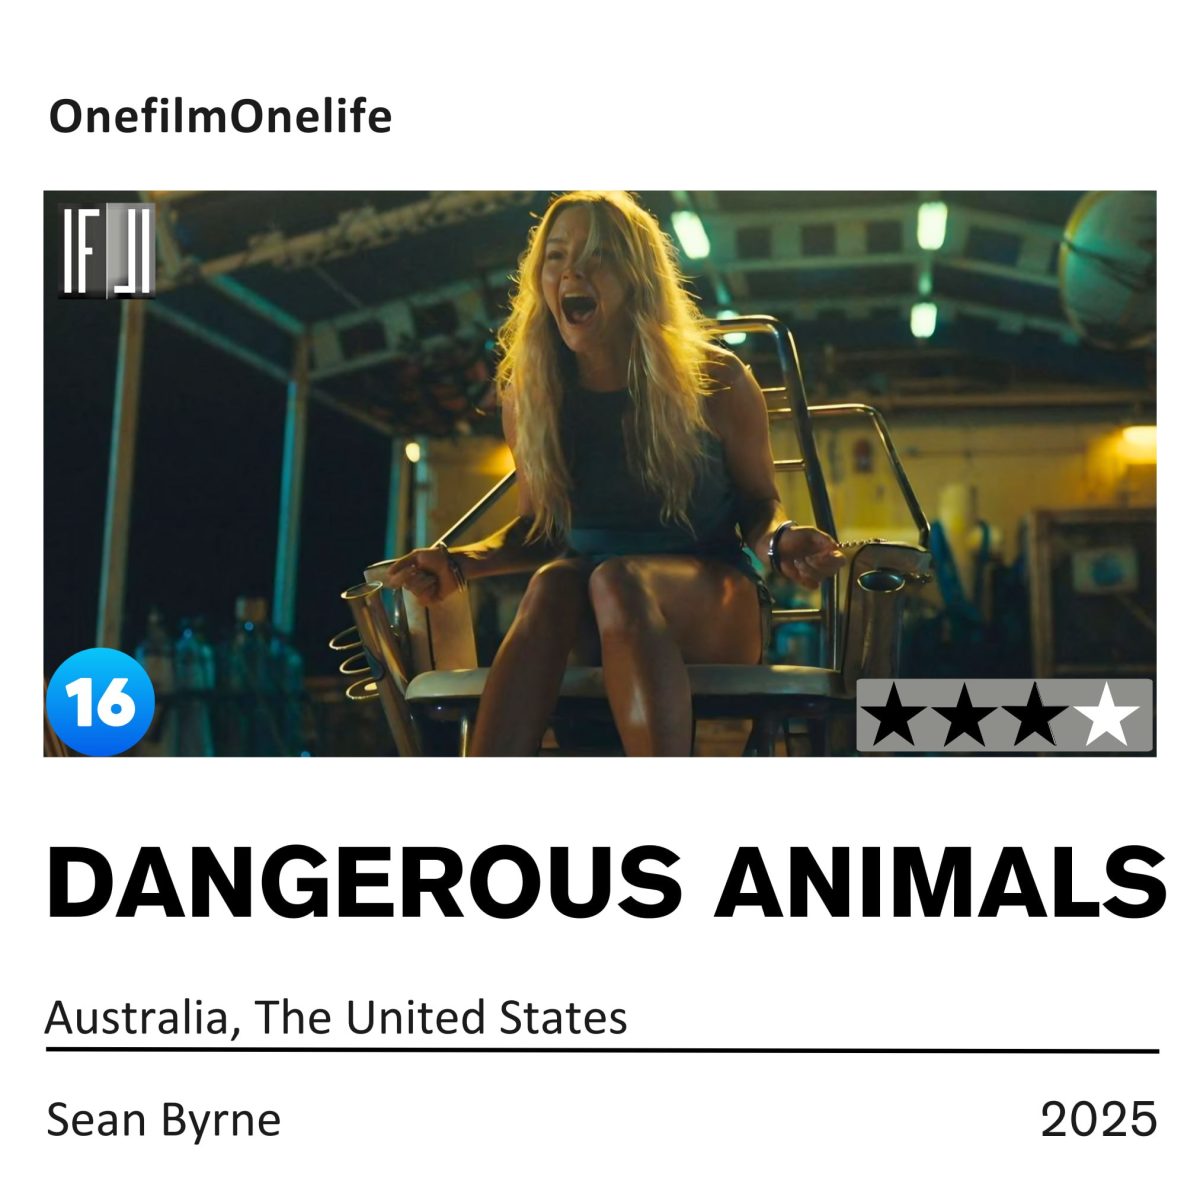The height and width of the screenshot is (1200, 1200).
Task: Click the OnefilmOnelife header text
Action: 220,117
